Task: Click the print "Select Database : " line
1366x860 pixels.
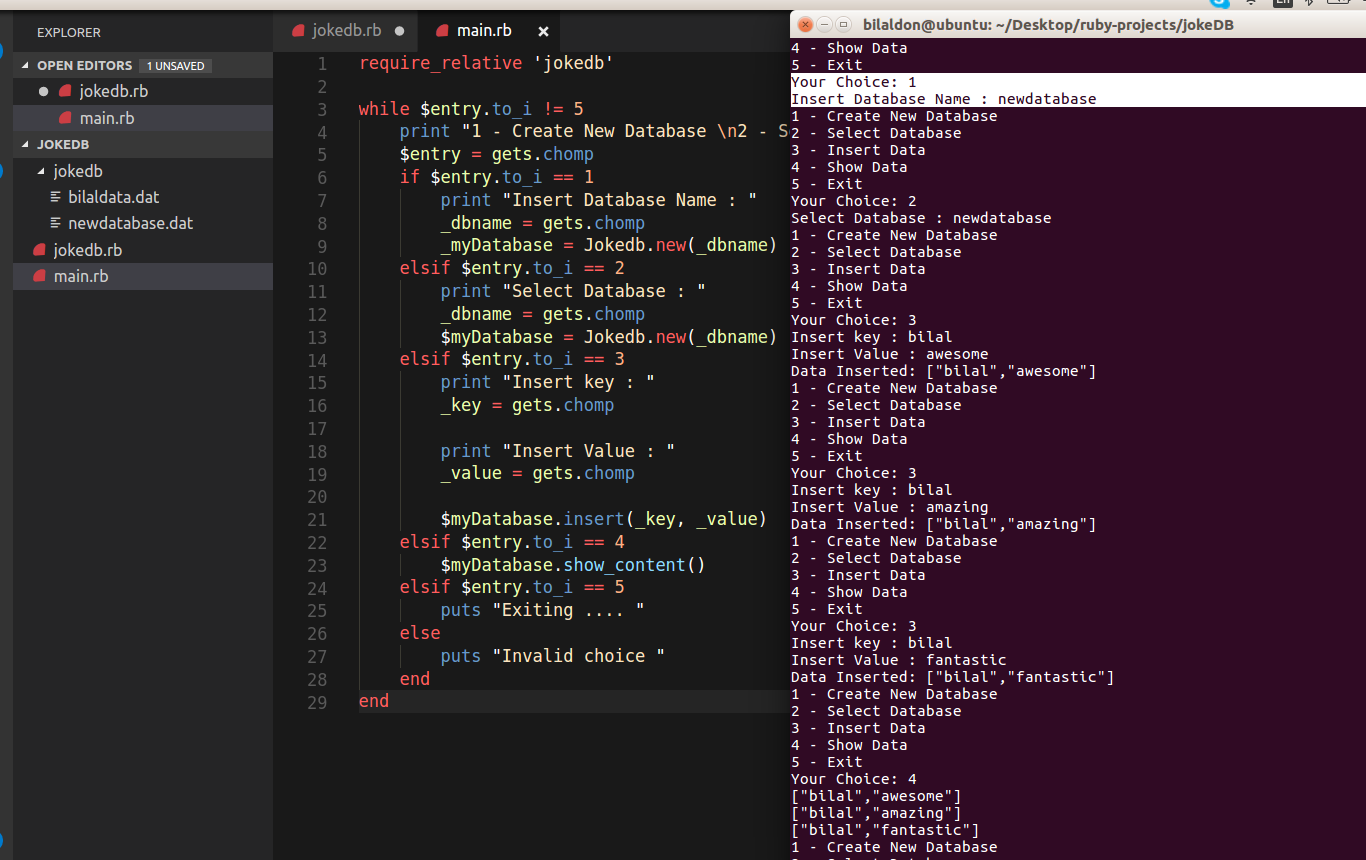Action: 574,291
